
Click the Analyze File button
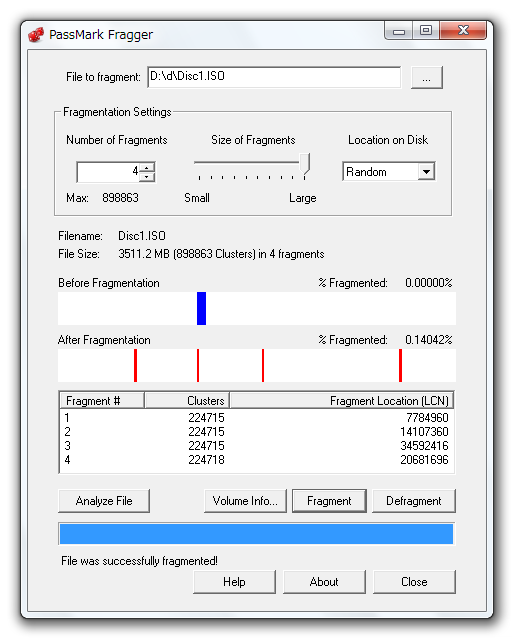104,501
